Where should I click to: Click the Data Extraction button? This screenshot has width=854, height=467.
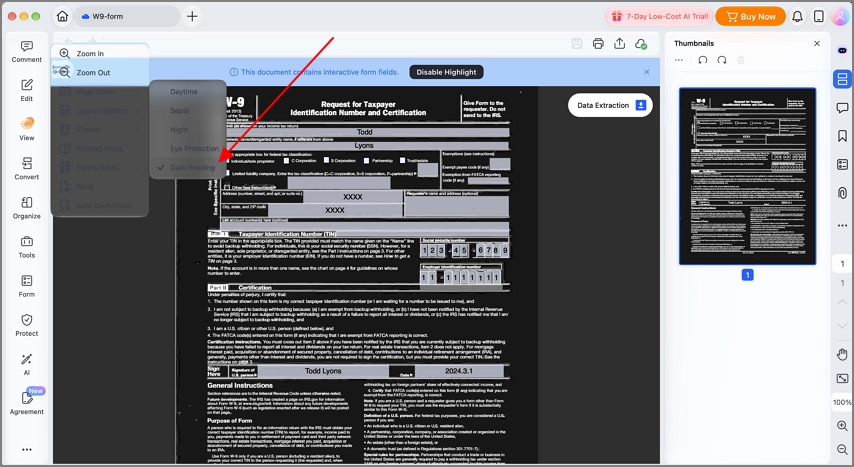coord(610,105)
